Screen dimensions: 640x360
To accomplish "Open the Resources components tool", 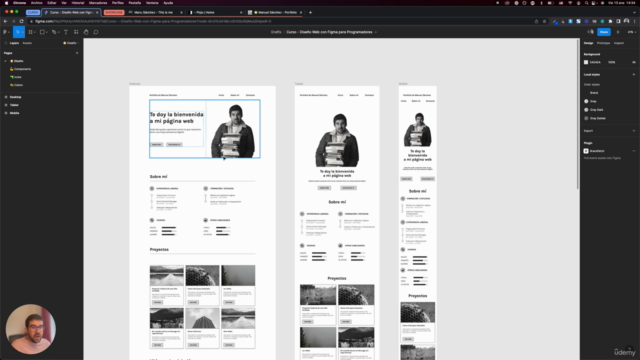I will coord(76,32).
